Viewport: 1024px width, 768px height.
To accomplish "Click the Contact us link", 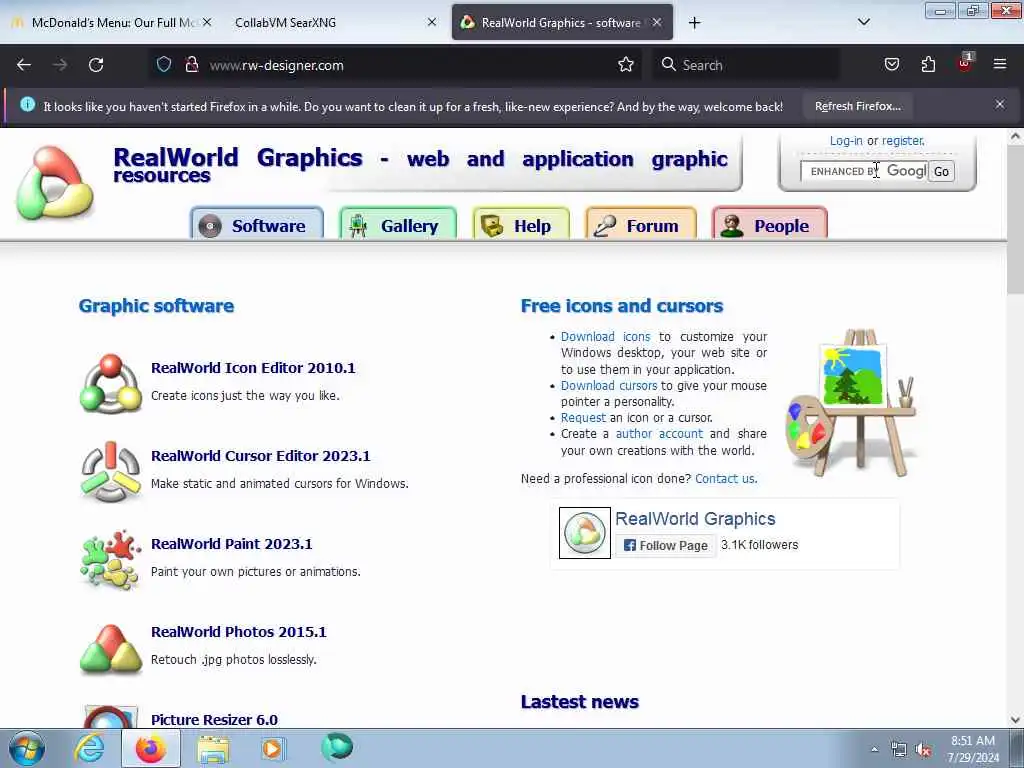I will point(726,479).
